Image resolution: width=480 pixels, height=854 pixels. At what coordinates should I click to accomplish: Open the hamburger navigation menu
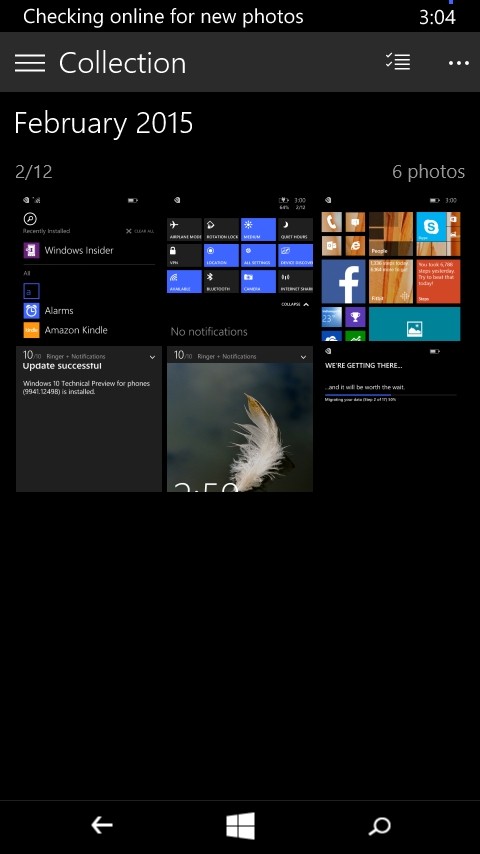pyautogui.click(x=30, y=63)
